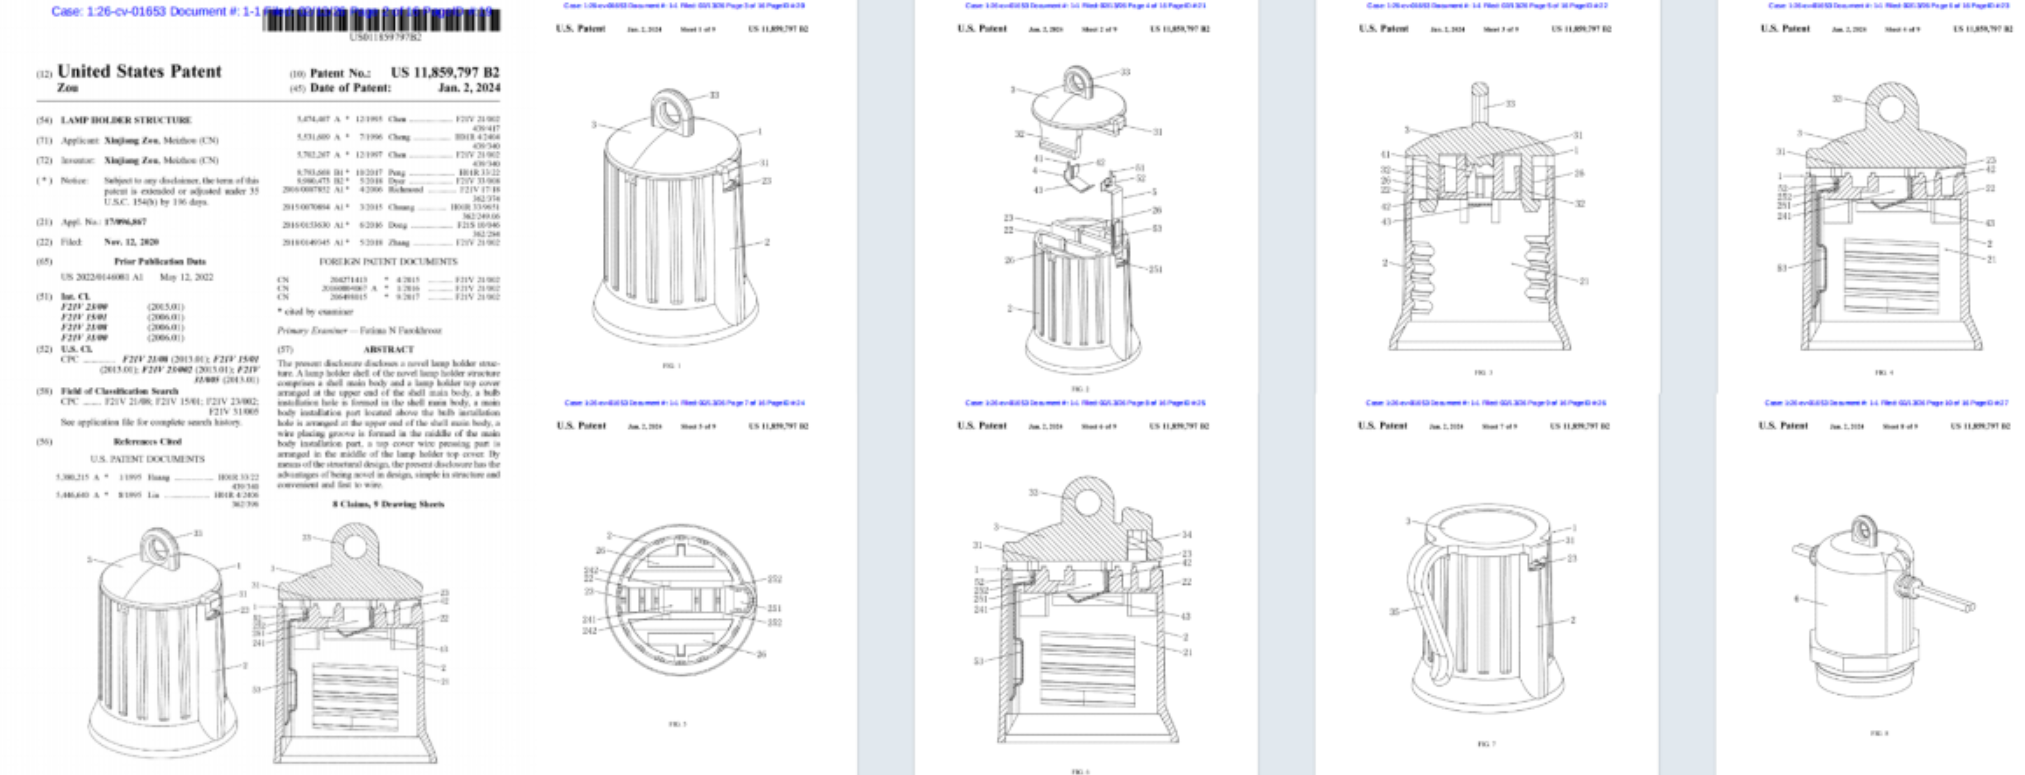
Task: Click the 'Prior Publication Data' heading
Action: 160,262
